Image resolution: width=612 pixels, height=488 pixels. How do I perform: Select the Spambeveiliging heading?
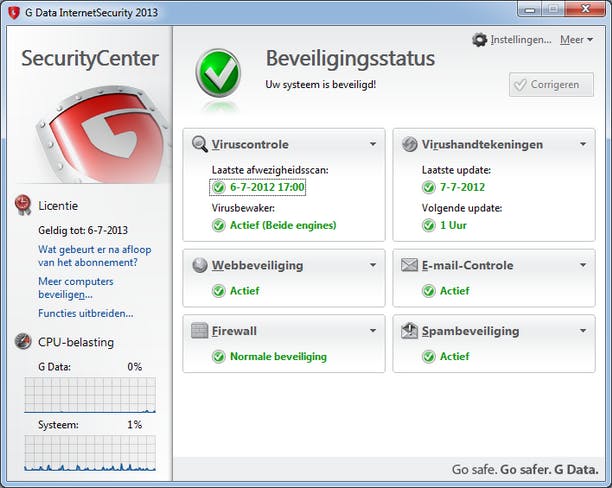pos(470,331)
